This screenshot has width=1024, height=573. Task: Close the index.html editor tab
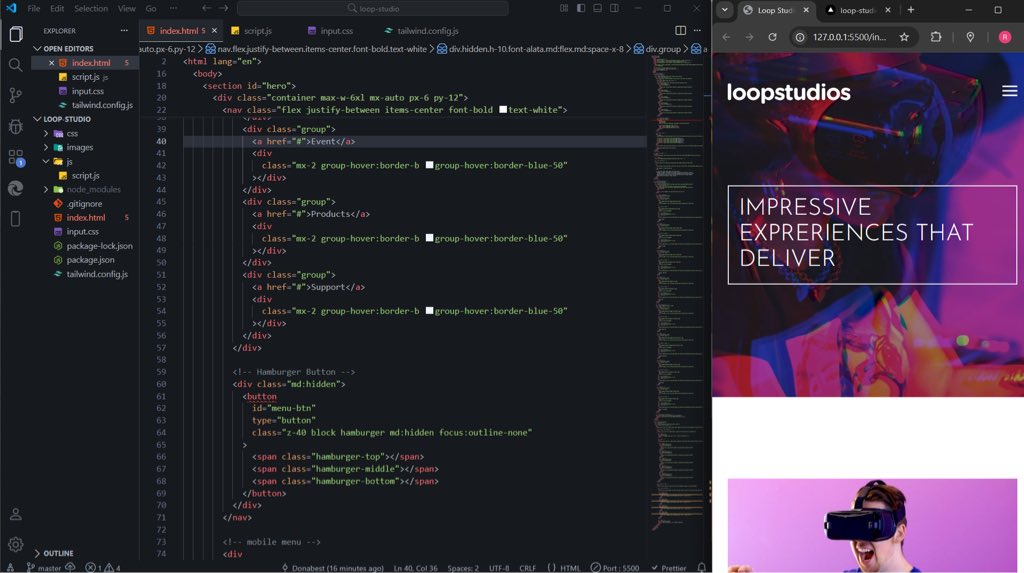coord(214,31)
